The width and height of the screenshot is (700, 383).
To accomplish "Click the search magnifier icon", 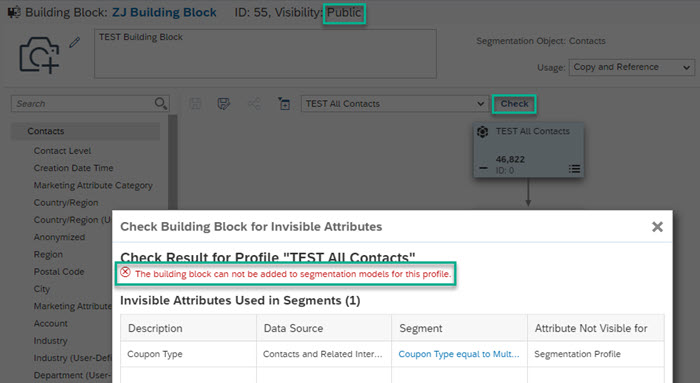I will pos(160,104).
